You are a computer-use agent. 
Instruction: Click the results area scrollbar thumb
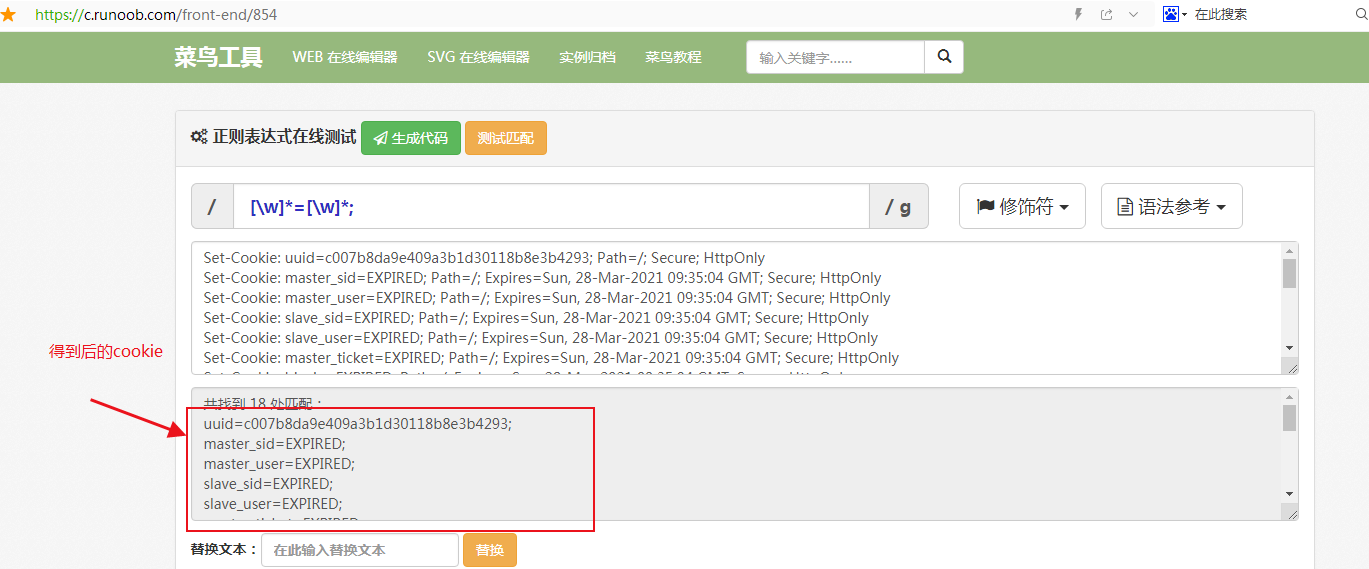tap(1290, 418)
